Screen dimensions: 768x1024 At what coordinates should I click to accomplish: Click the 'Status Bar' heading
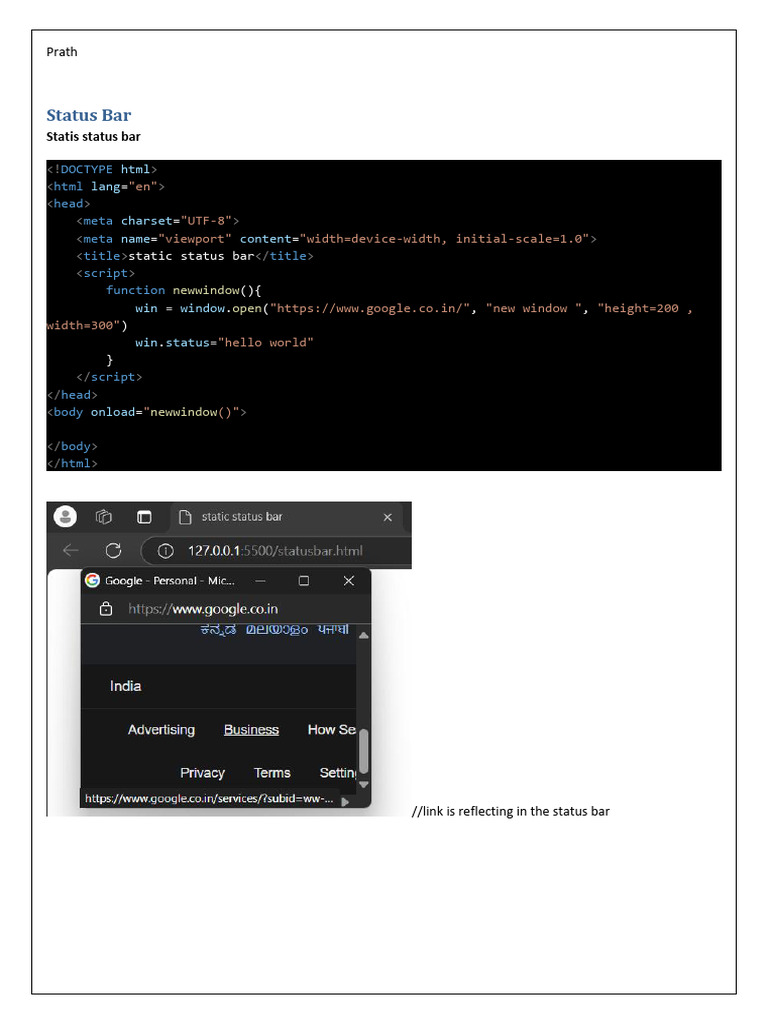(89, 116)
